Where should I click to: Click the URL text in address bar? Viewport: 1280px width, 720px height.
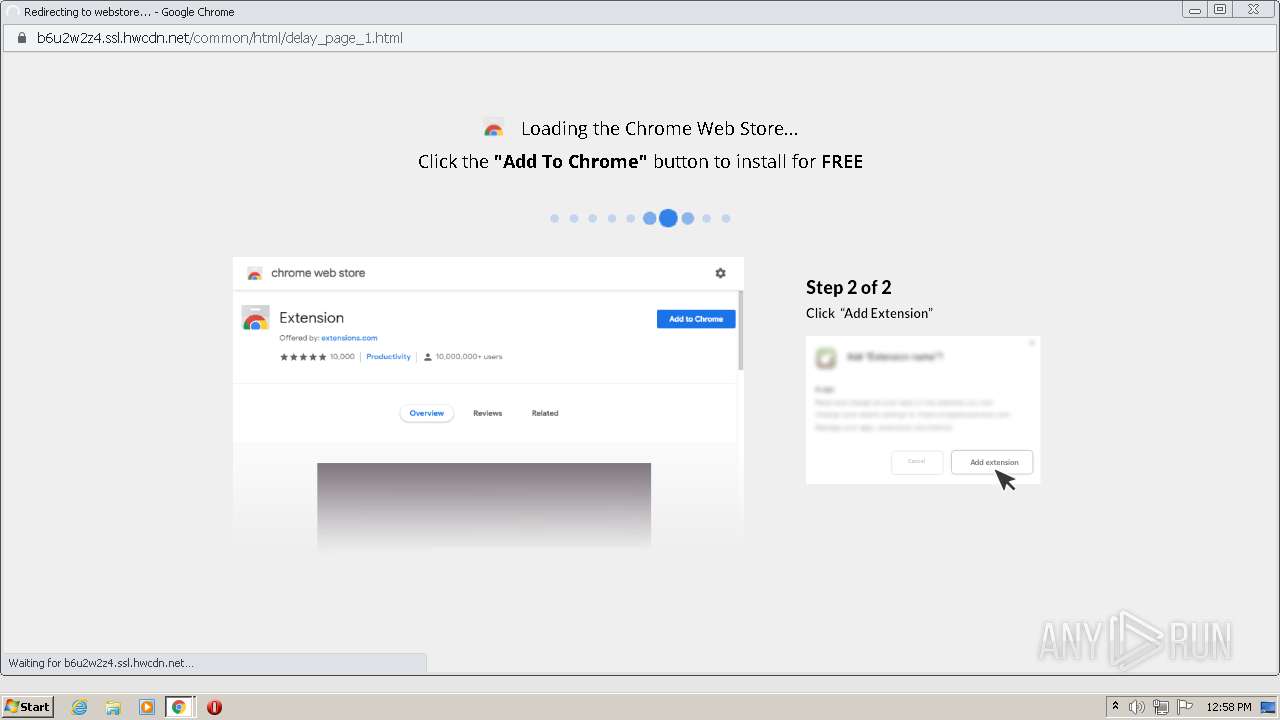point(220,38)
